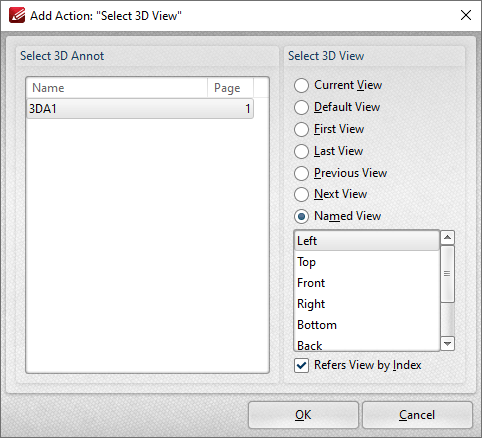The image size is (482, 438).
Task: Select Top in named views list
Action: (367, 262)
